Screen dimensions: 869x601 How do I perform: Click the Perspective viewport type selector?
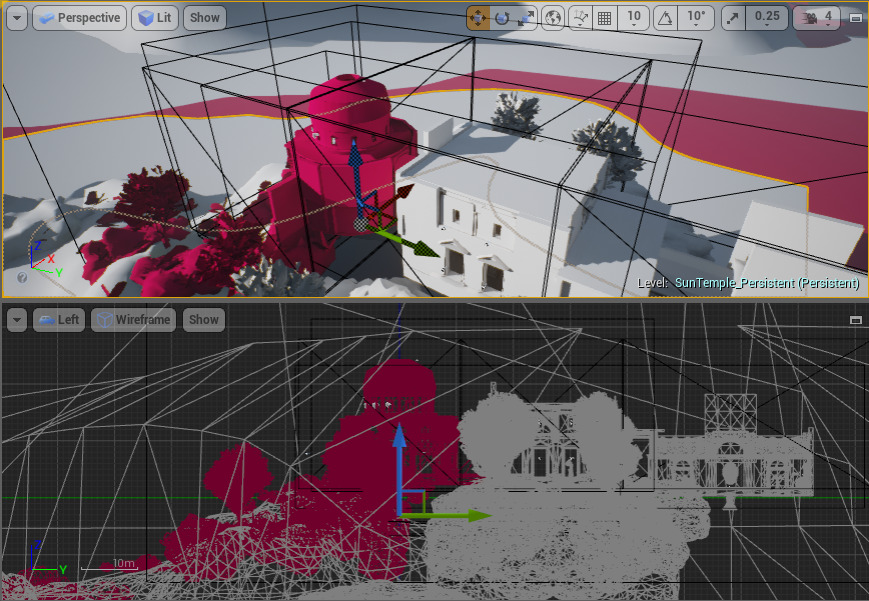click(x=79, y=16)
